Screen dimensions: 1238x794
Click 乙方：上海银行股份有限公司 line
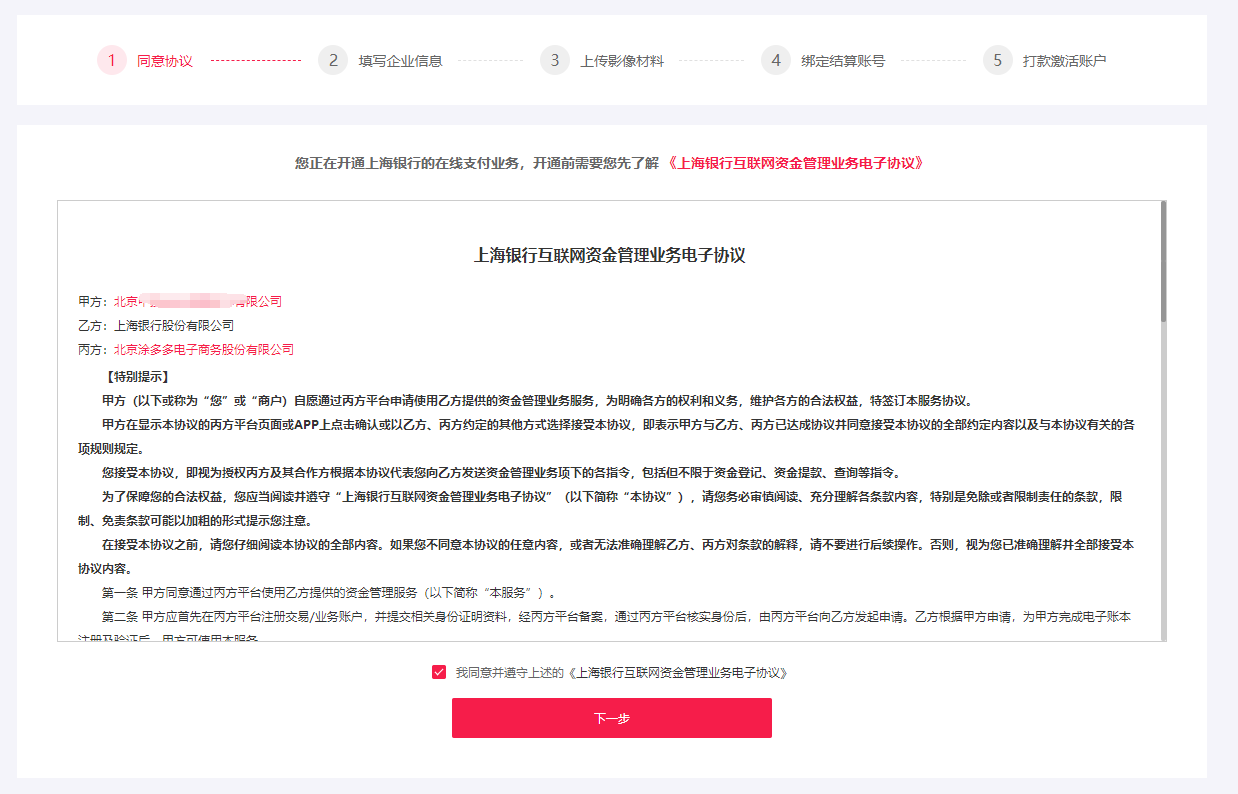156,325
